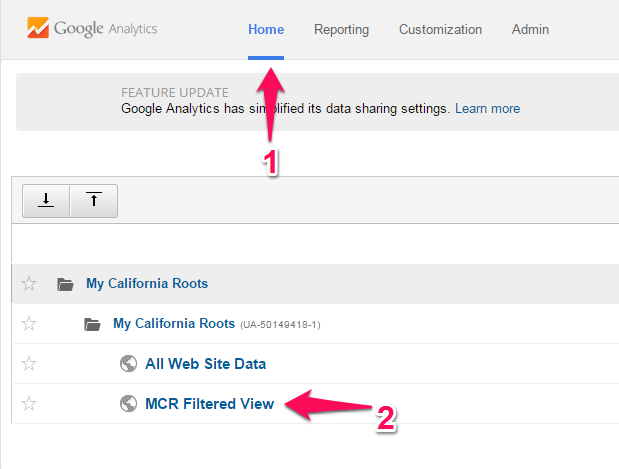Open the Customization tab
Image resolution: width=619 pixels, height=469 pixels.
pos(440,30)
